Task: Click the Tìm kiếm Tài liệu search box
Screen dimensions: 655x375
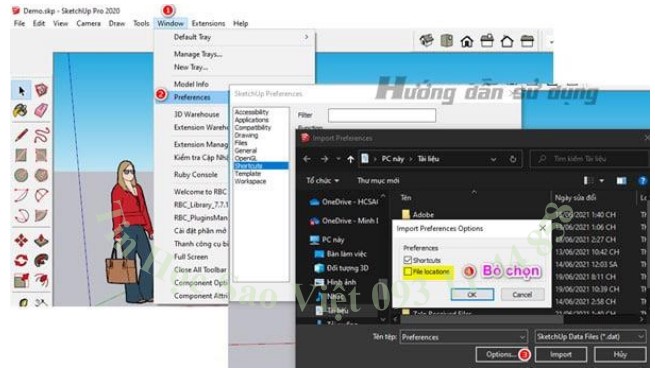Action: tap(590, 159)
